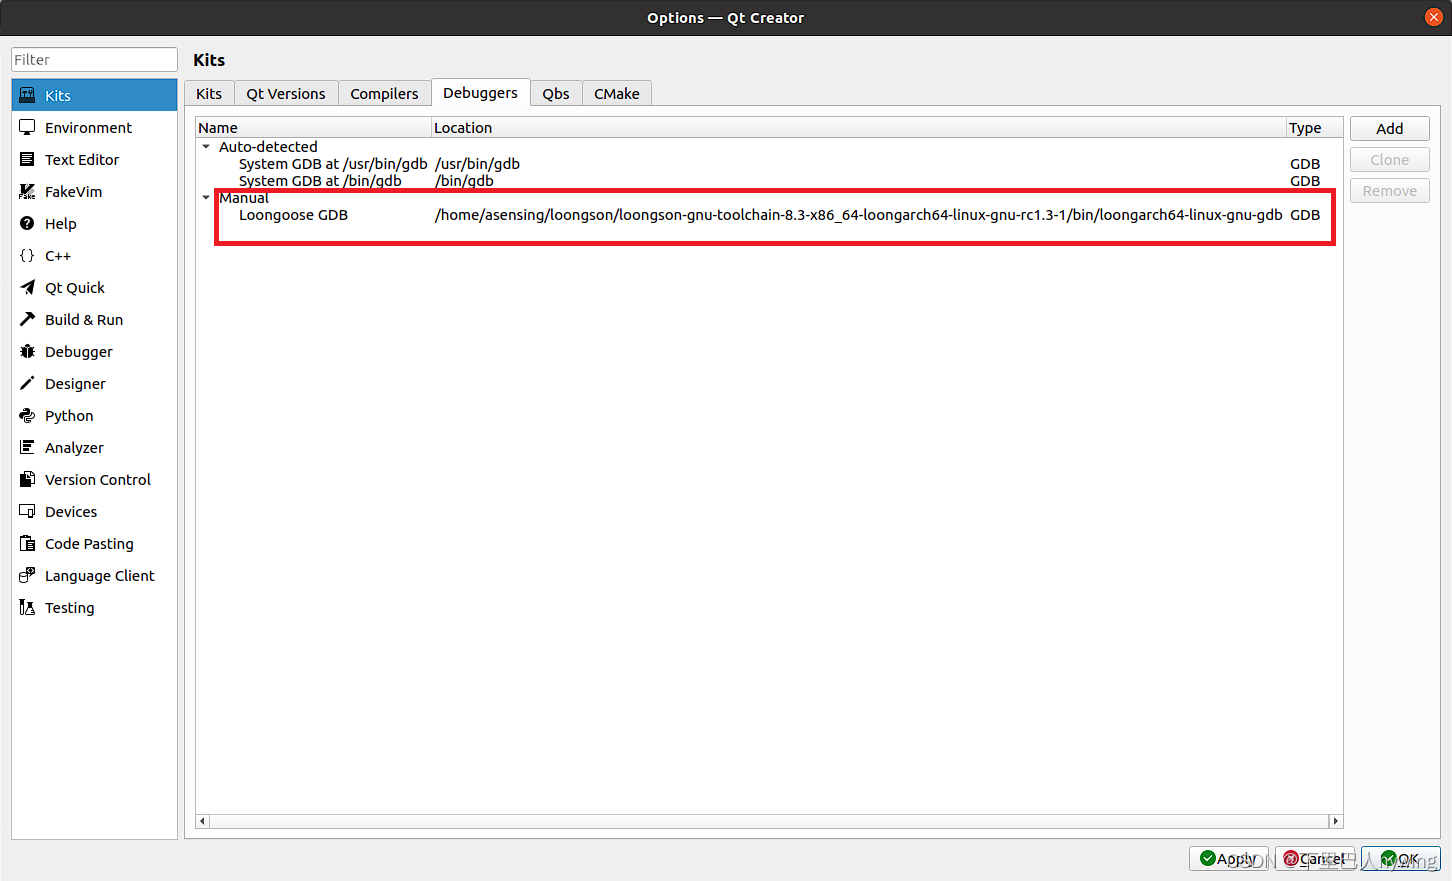Open the Language Client category label

pos(100,575)
